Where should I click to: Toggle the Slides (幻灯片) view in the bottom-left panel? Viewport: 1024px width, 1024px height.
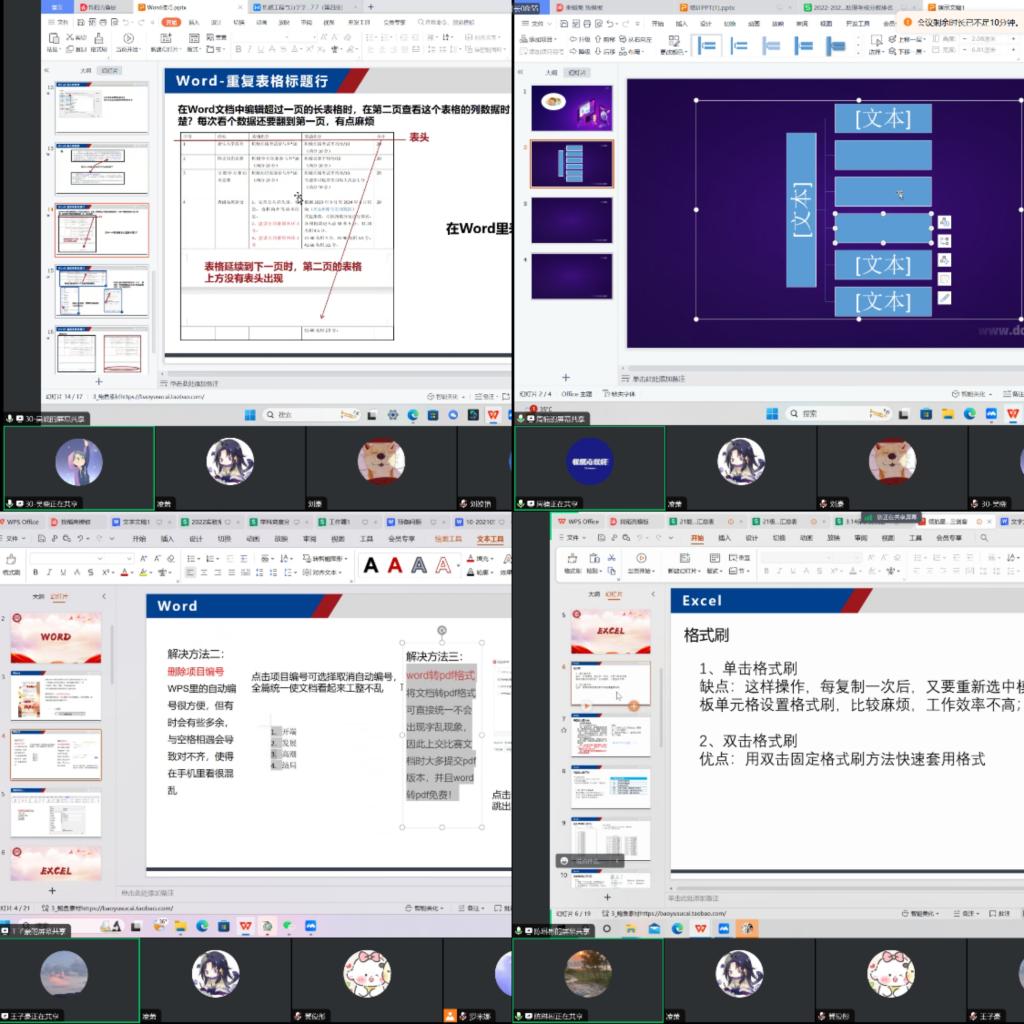(60, 596)
